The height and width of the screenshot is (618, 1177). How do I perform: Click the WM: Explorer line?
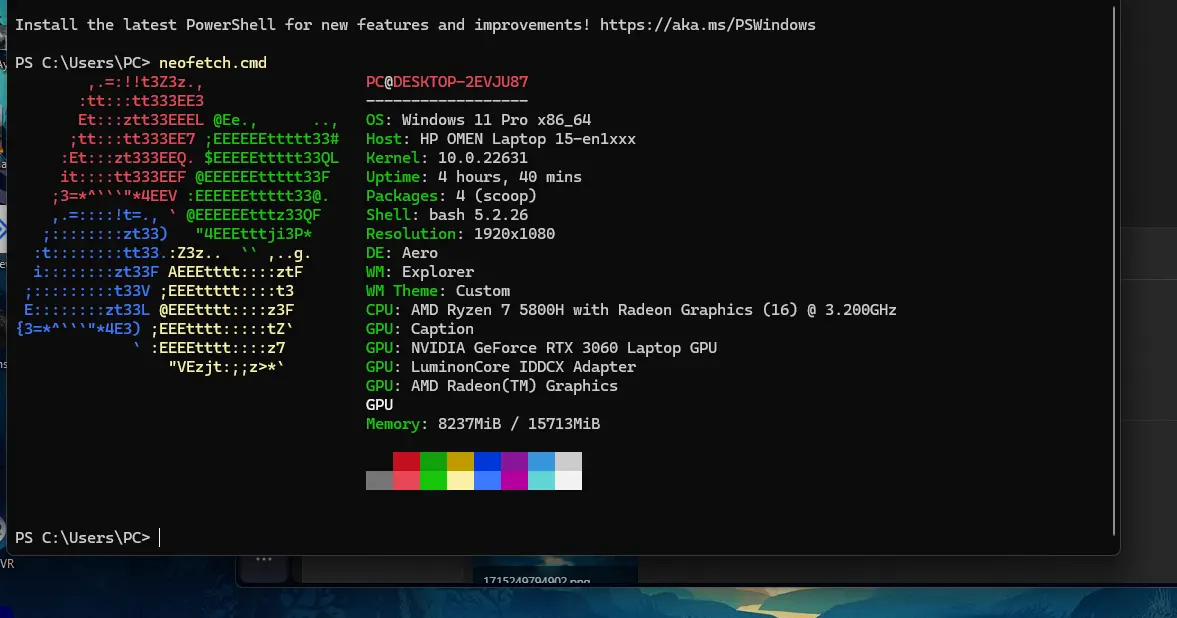pyautogui.click(x=420, y=272)
